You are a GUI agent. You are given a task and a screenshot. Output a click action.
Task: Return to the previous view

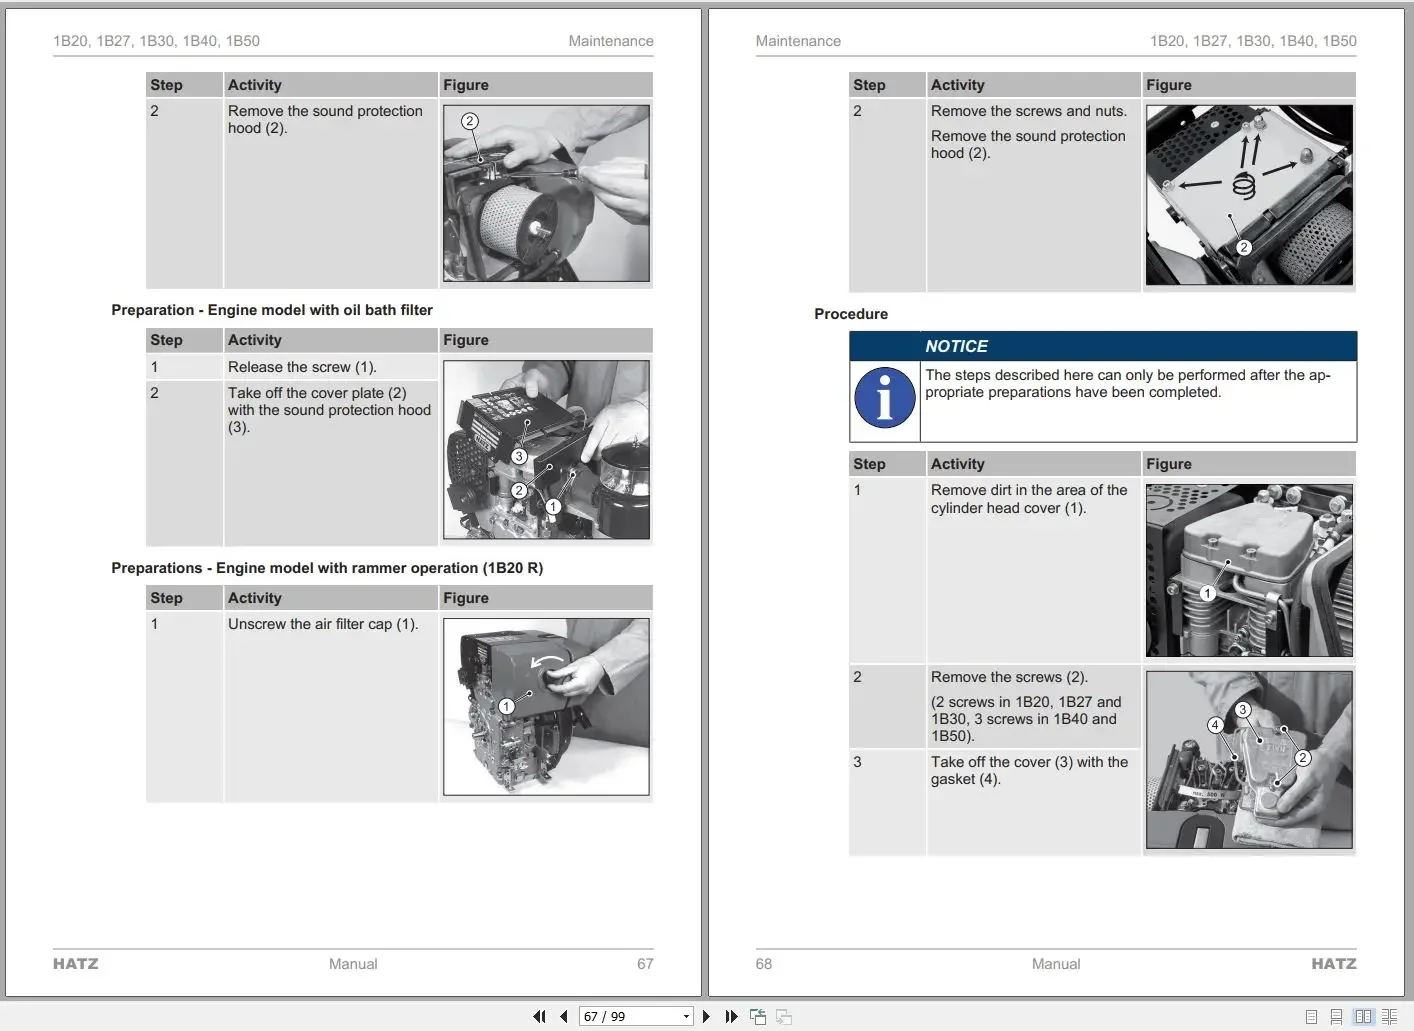(758, 1016)
